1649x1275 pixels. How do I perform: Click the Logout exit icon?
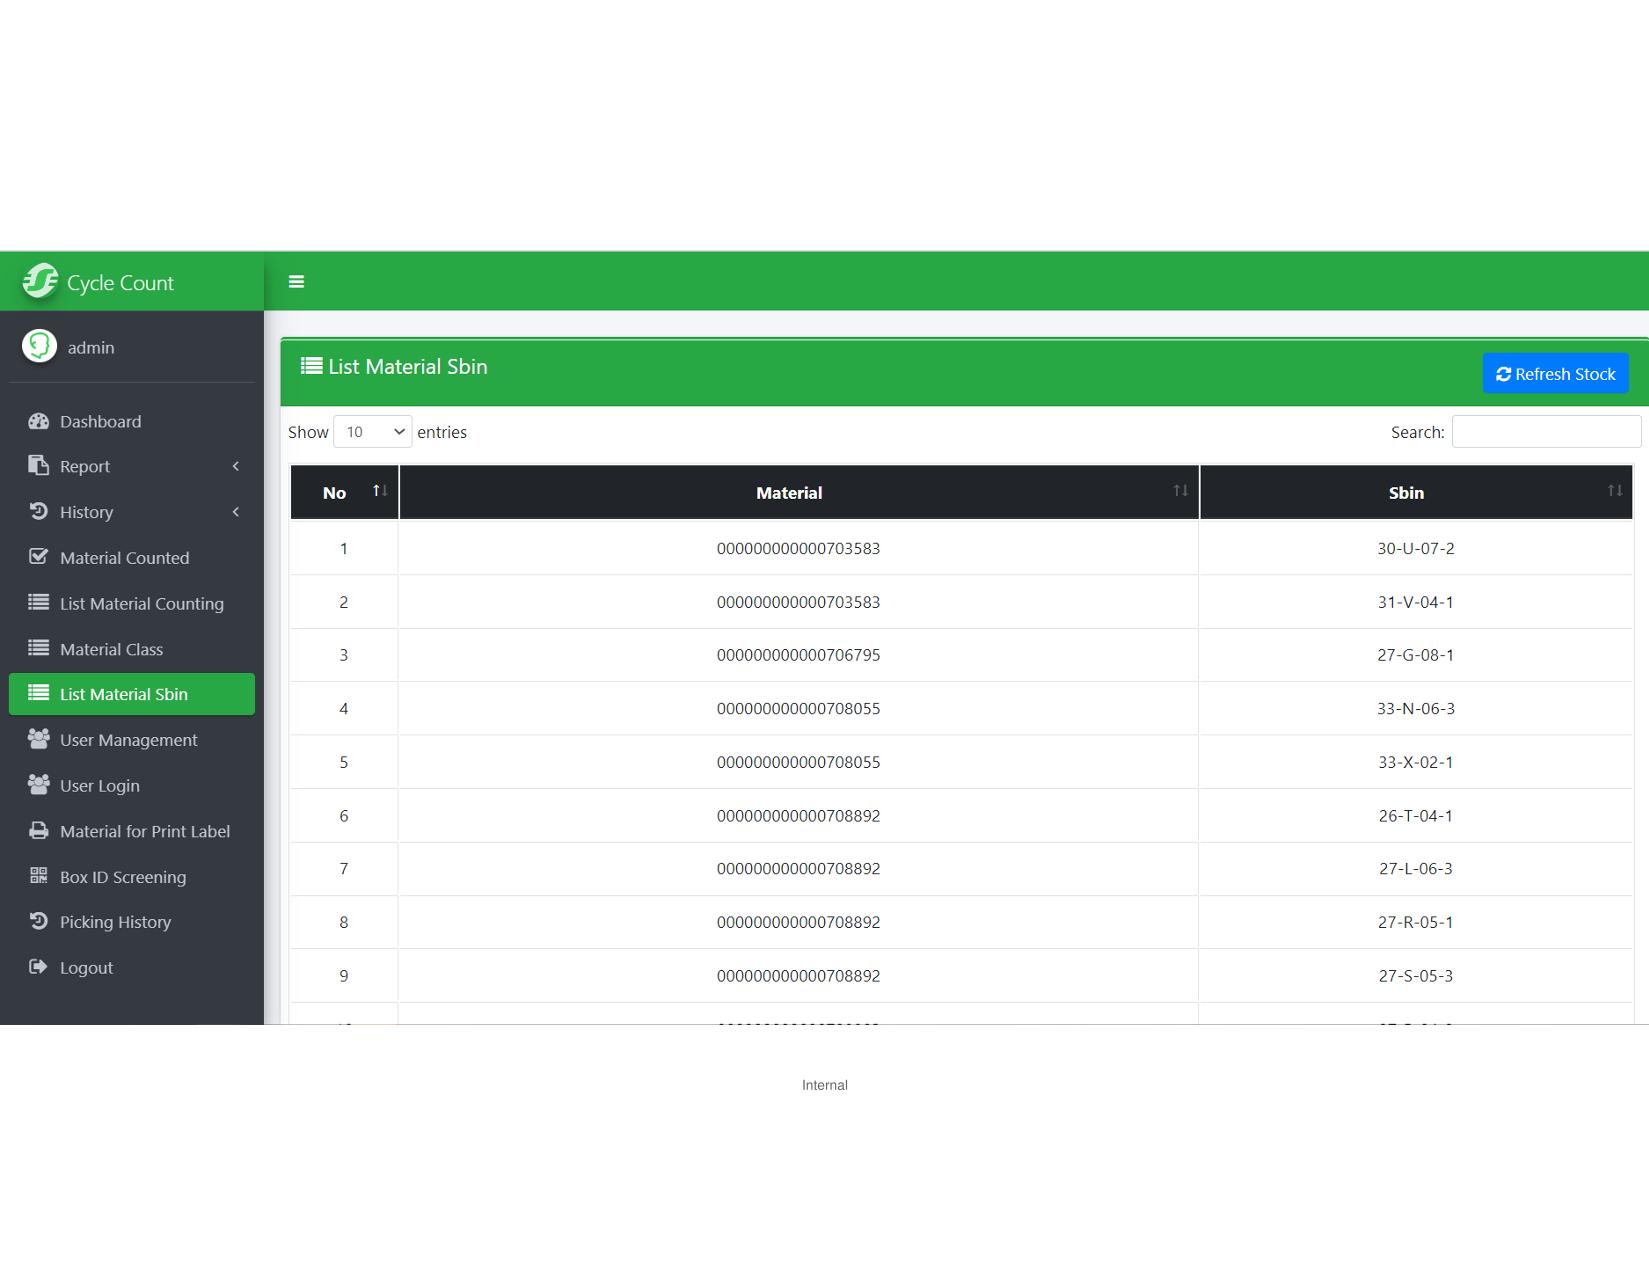(x=39, y=967)
